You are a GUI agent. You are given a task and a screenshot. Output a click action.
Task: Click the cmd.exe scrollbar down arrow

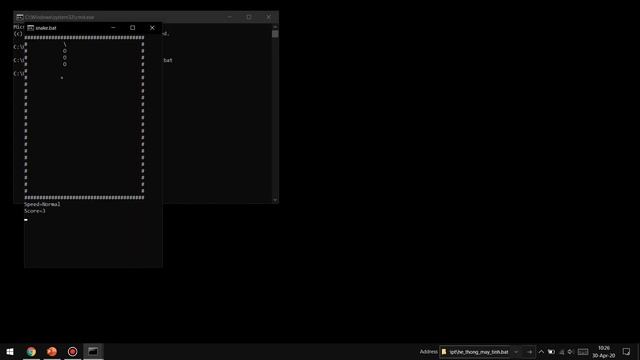tap(275, 200)
